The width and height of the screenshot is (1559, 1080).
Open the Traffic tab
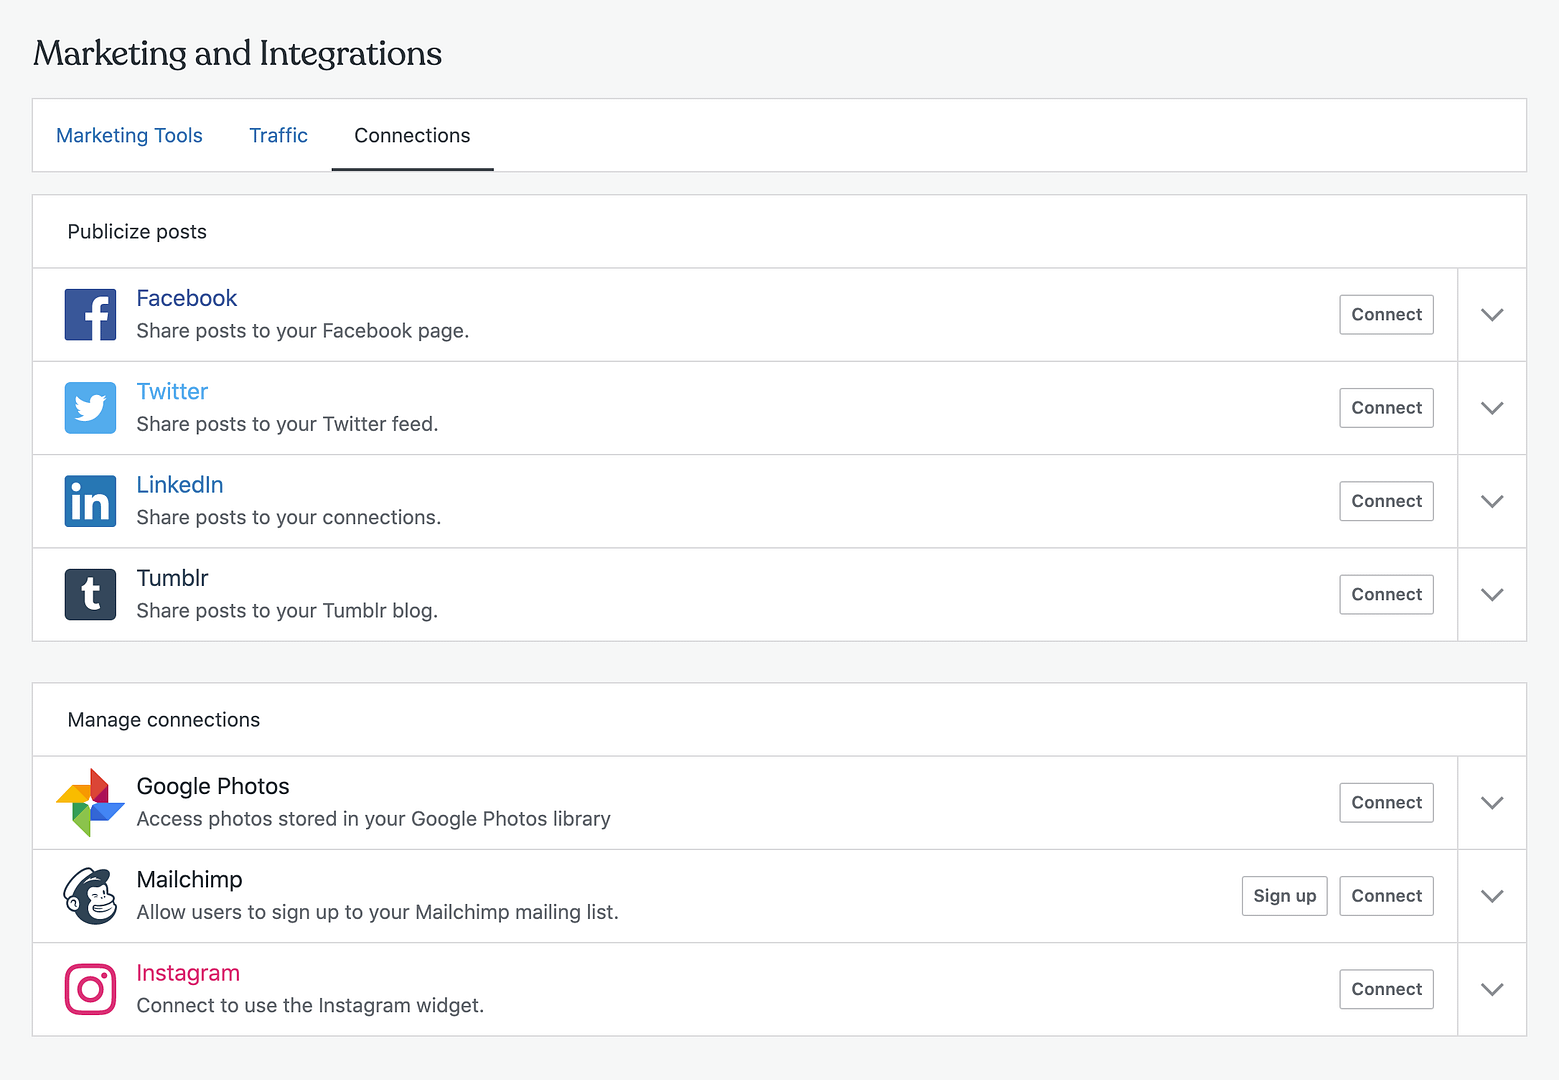click(278, 135)
